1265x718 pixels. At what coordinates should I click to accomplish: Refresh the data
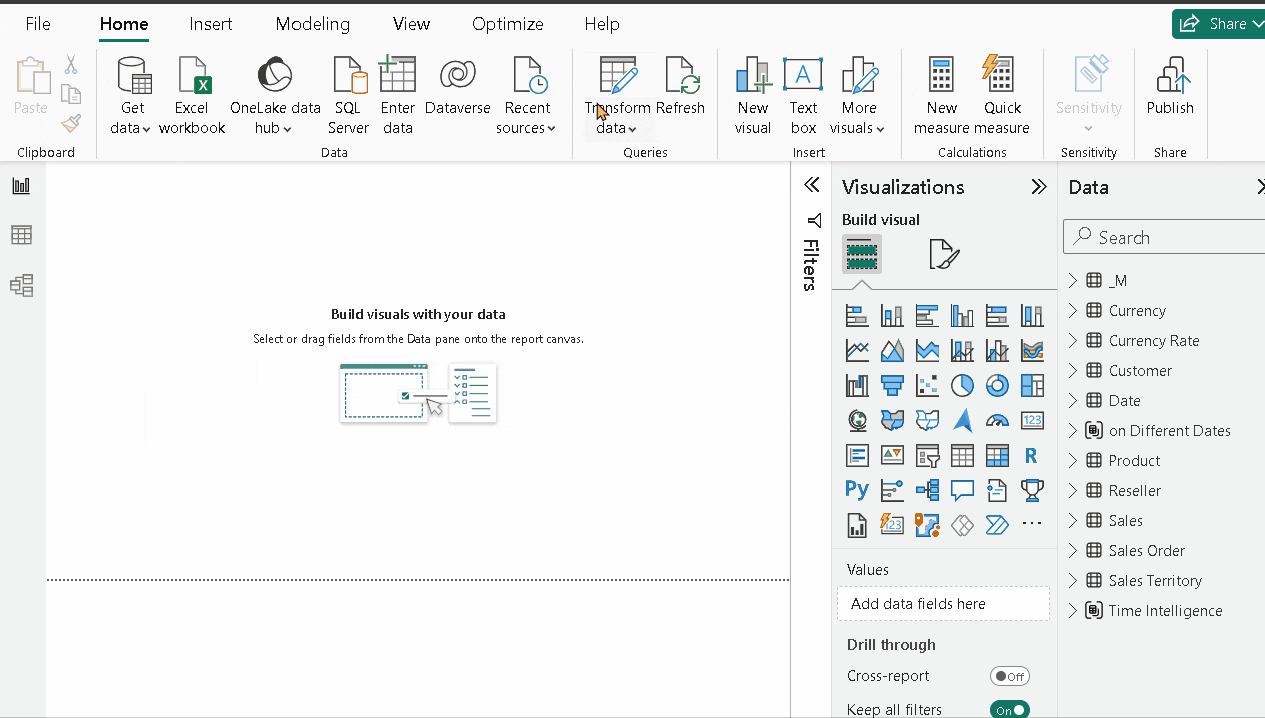[x=681, y=87]
